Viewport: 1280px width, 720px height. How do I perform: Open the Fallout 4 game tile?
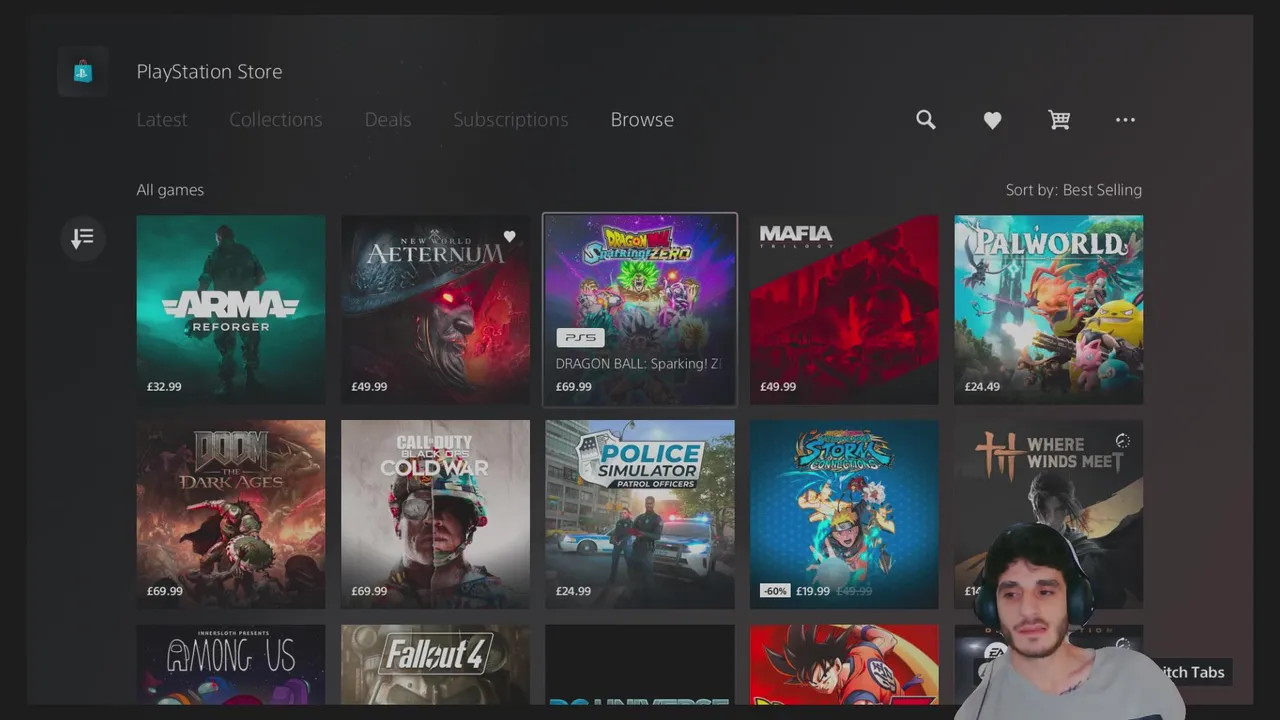click(435, 664)
